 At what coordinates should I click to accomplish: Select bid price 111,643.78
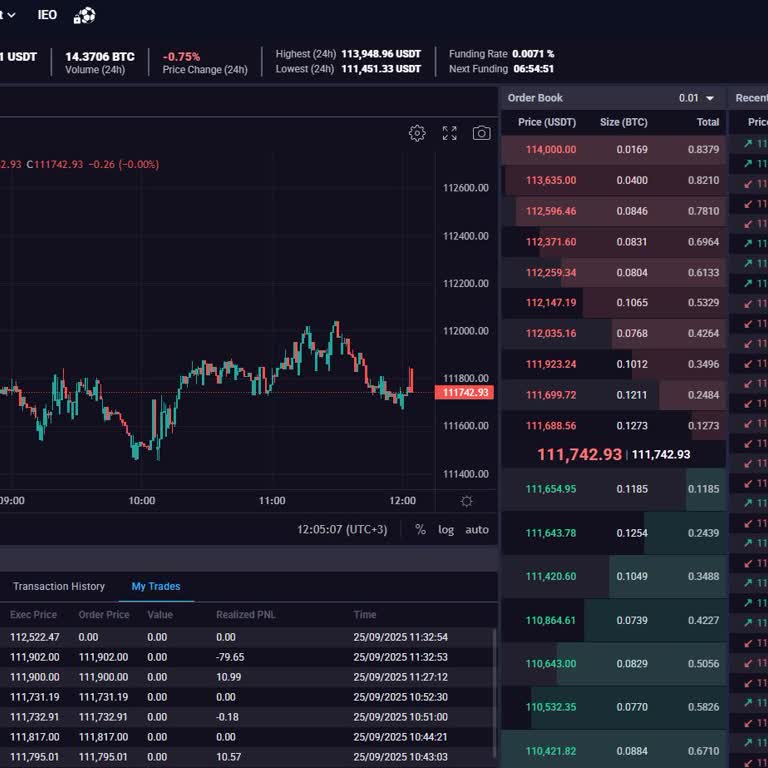551,533
